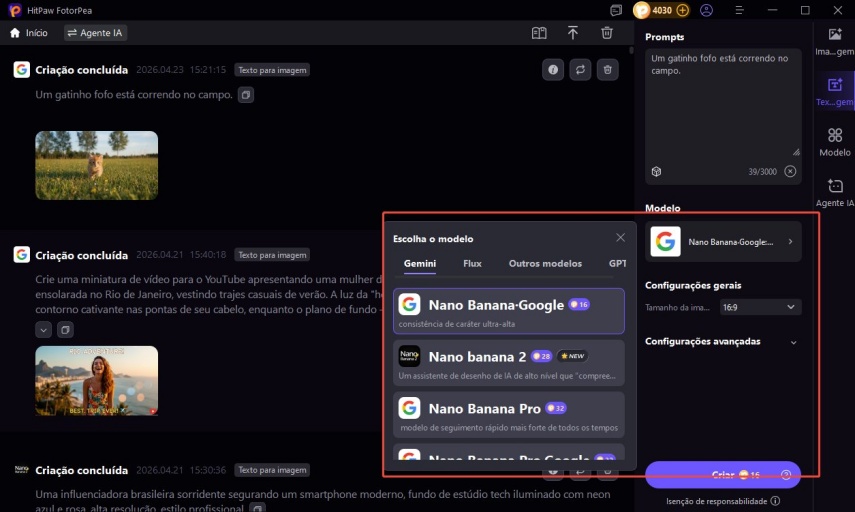Clear the prompt with the X icon

click(790, 171)
